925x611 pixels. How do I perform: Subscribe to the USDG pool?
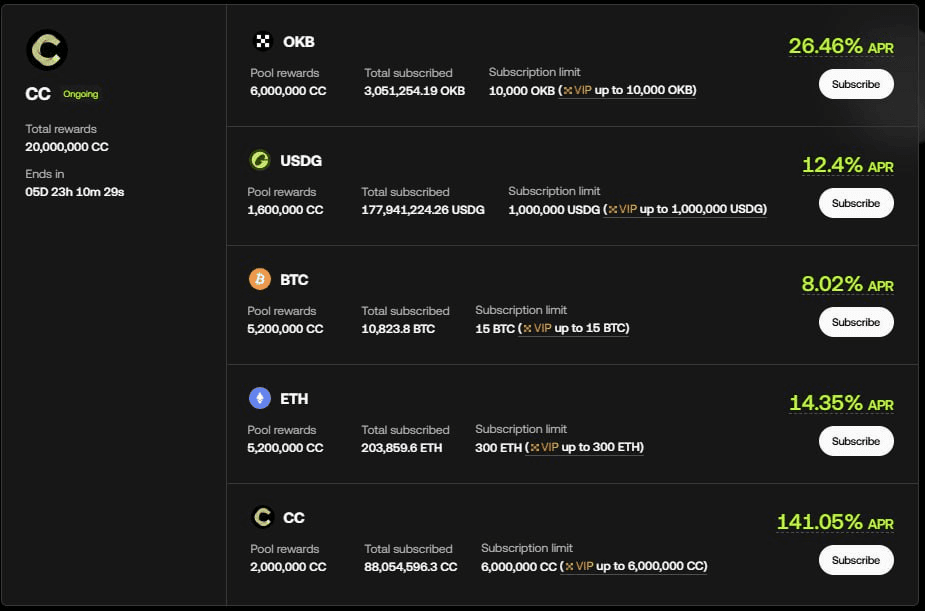(856, 203)
